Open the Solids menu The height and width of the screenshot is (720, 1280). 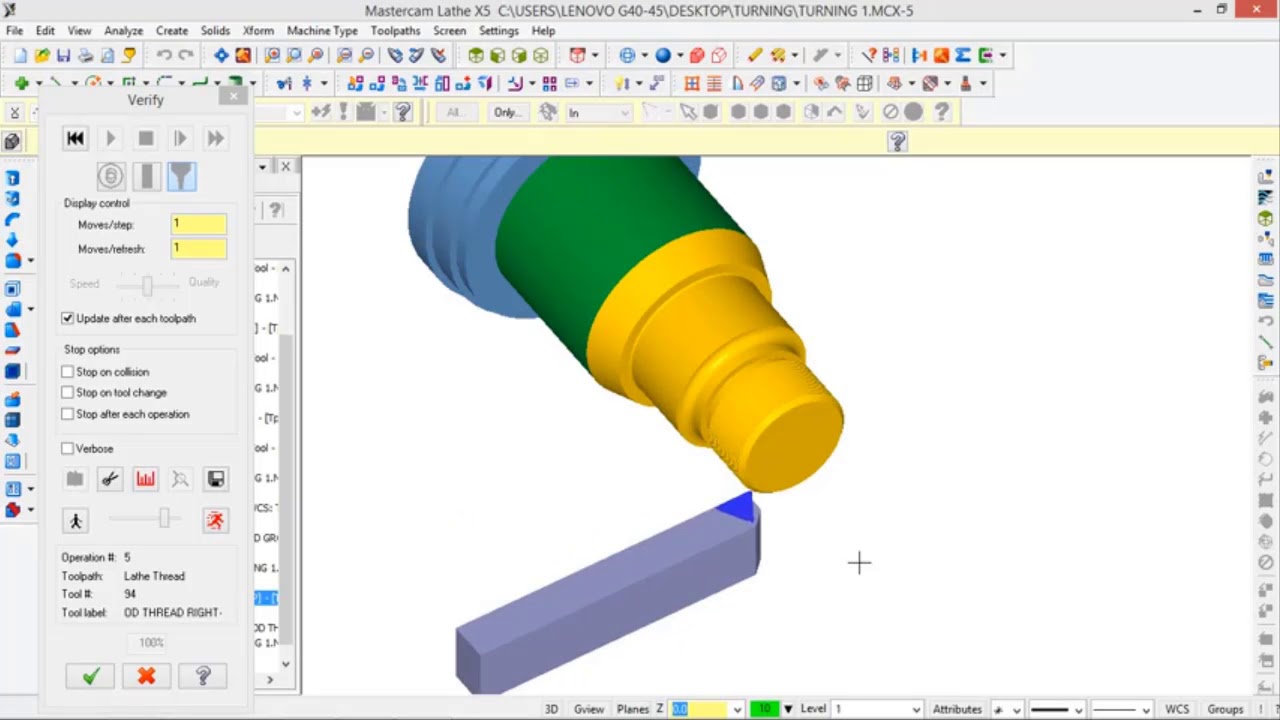(x=215, y=31)
